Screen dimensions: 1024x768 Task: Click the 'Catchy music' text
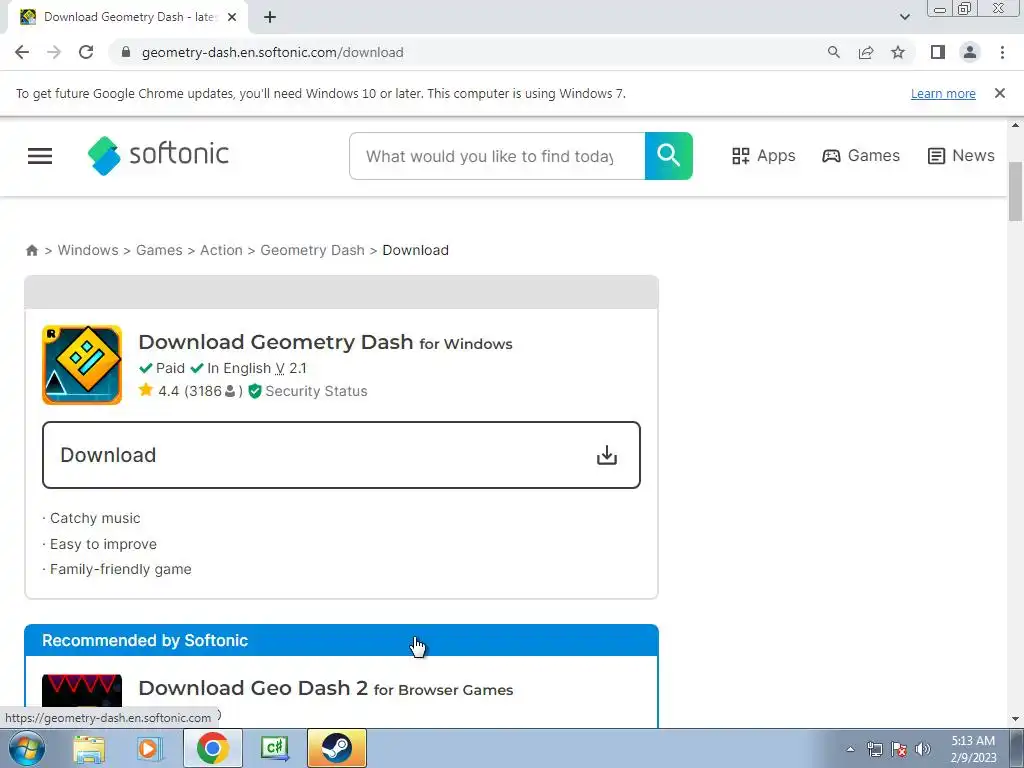pyautogui.click(x=95, y=519)
